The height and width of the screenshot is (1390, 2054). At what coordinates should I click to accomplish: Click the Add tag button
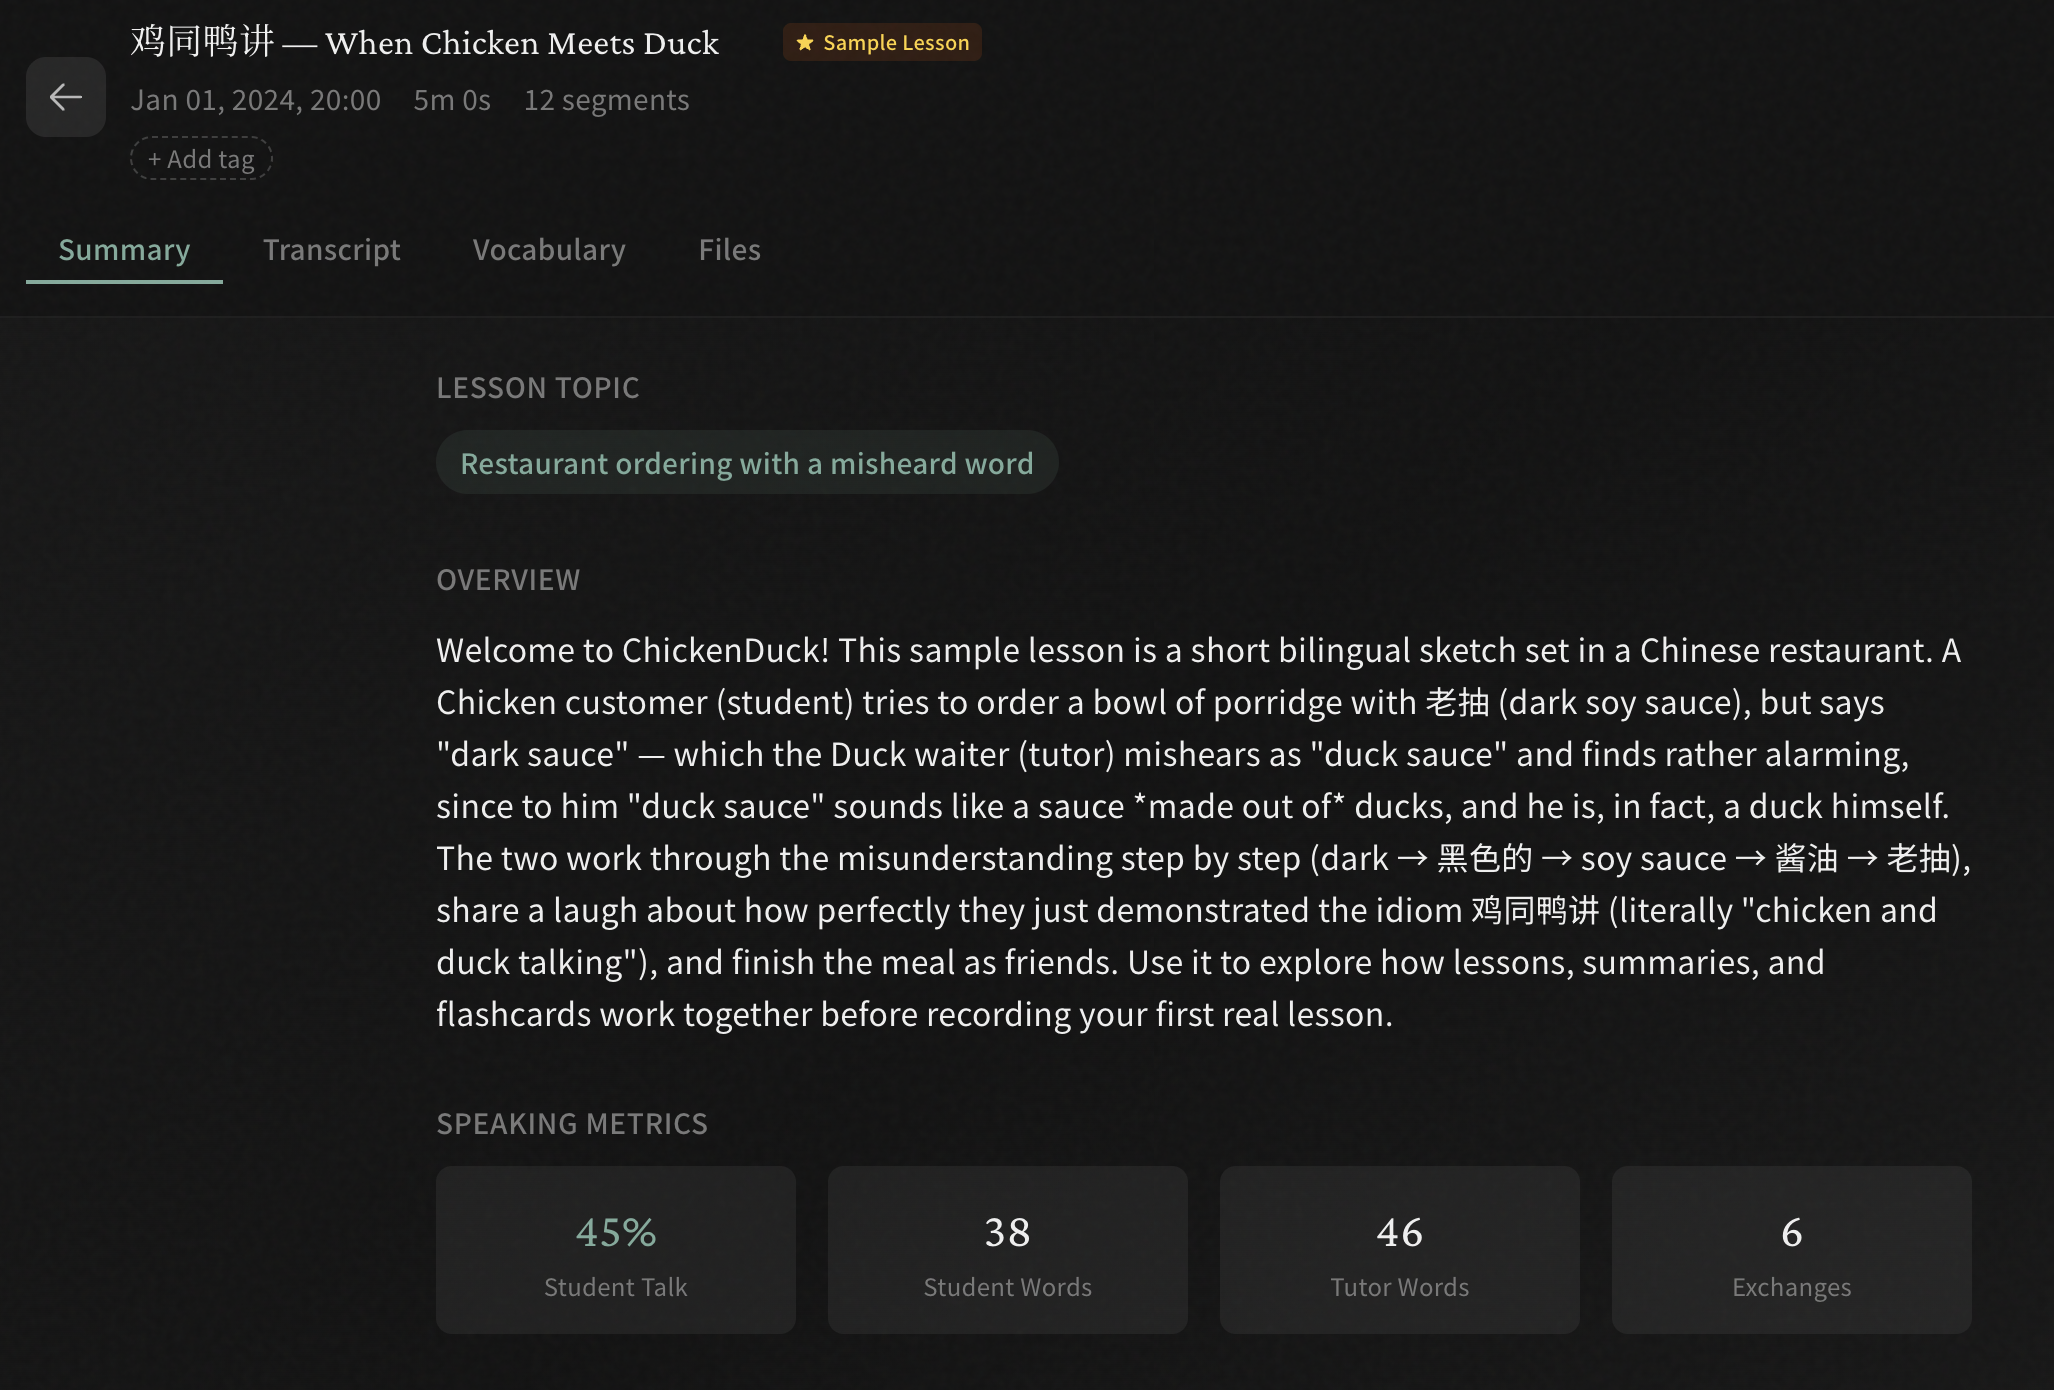(x=200, y=158)
